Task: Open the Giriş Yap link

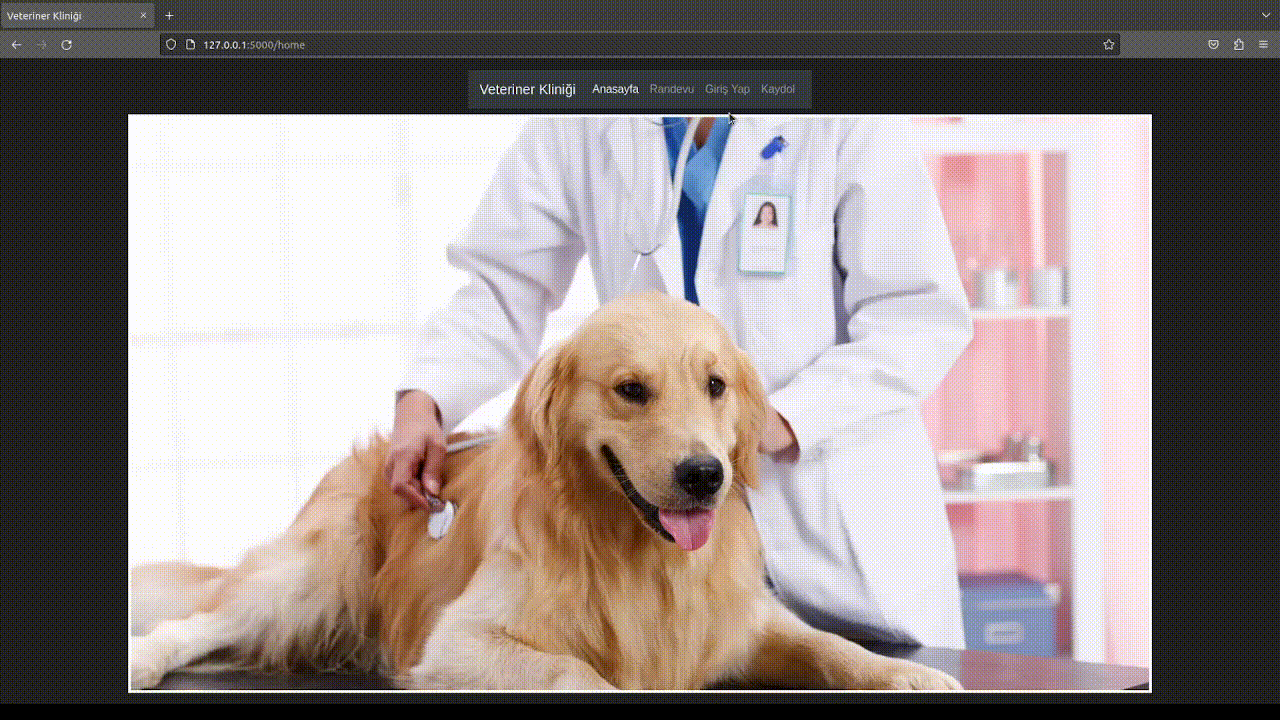Action: [x=727, y=89]
